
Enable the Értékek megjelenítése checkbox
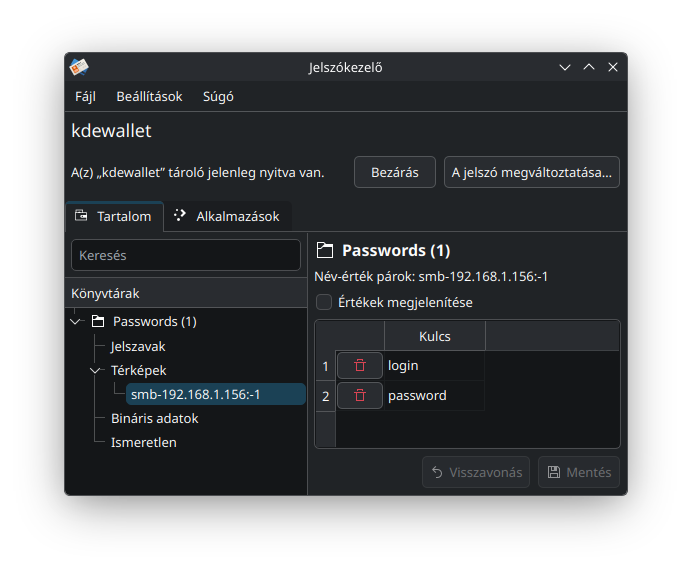tap(324, 302)
